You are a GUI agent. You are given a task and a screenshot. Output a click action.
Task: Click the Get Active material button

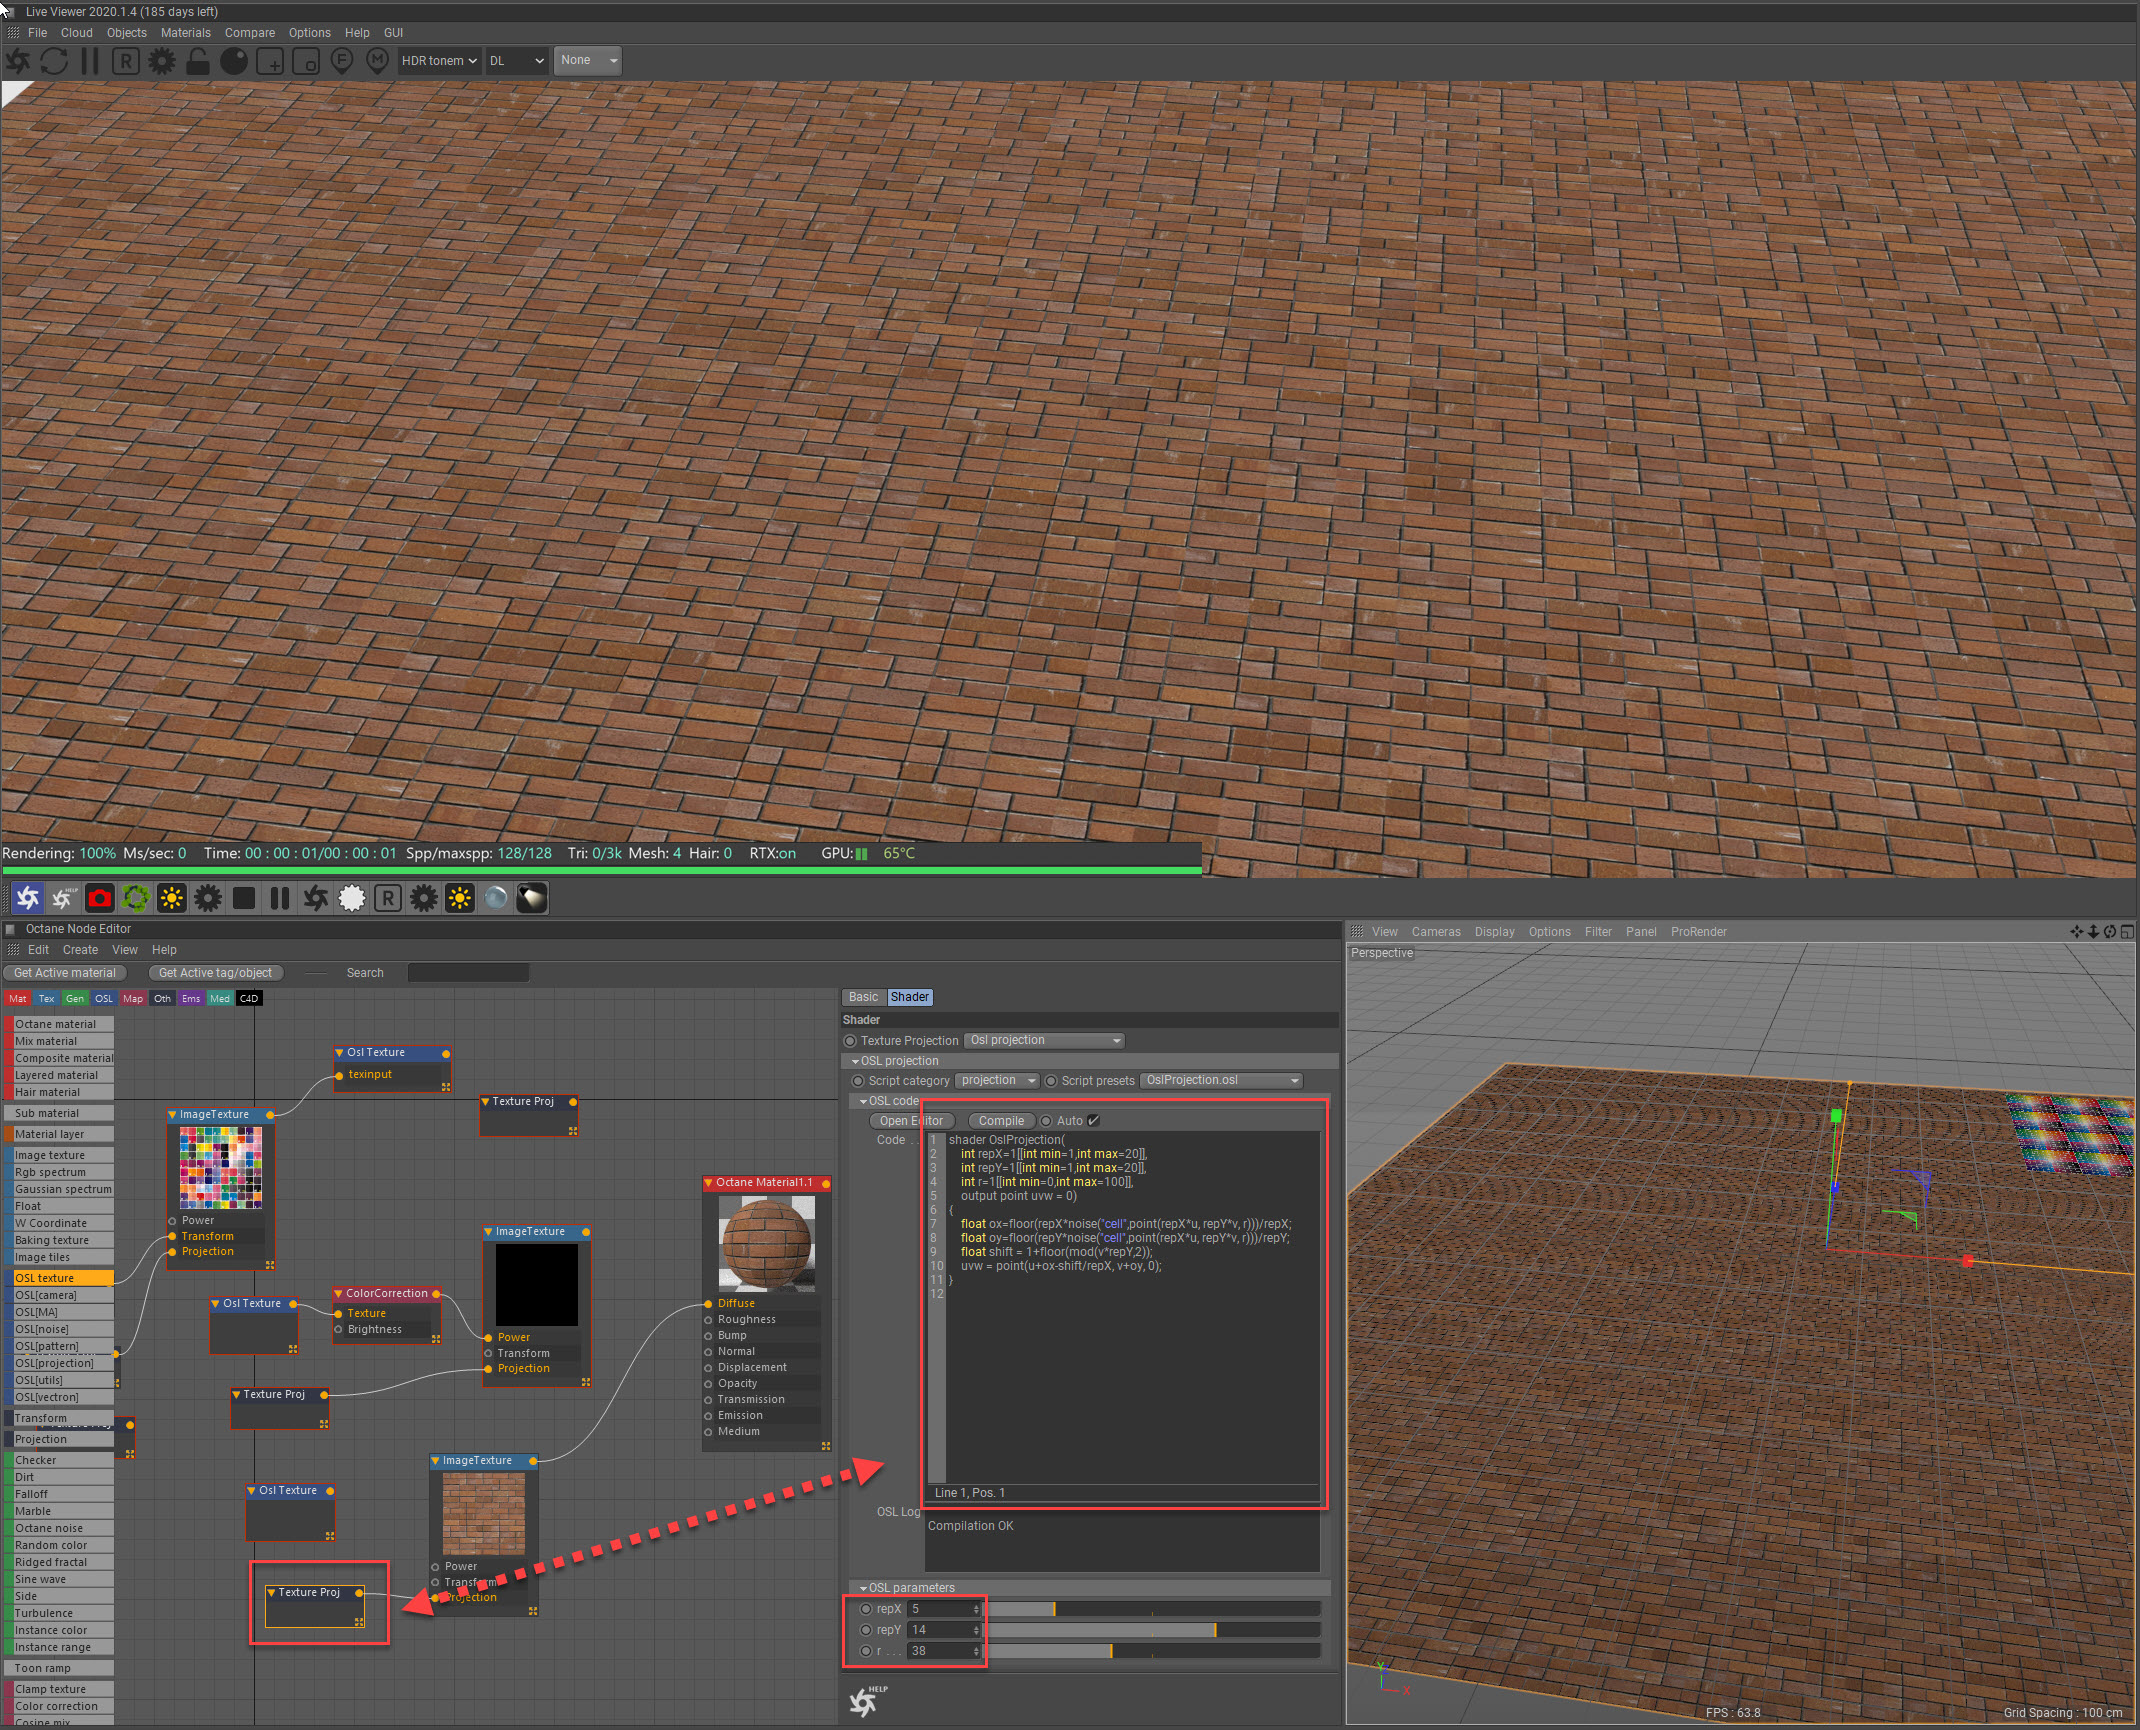pyautogui.click(x=65, y=973)
